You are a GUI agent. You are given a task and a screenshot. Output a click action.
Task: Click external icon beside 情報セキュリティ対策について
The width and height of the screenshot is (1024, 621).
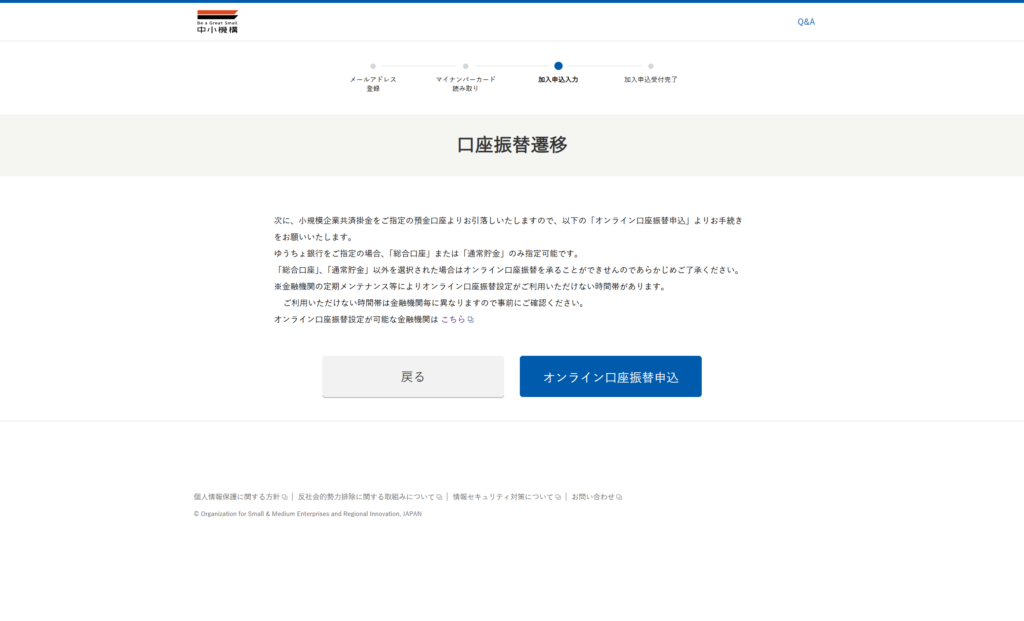pos(558,497)
